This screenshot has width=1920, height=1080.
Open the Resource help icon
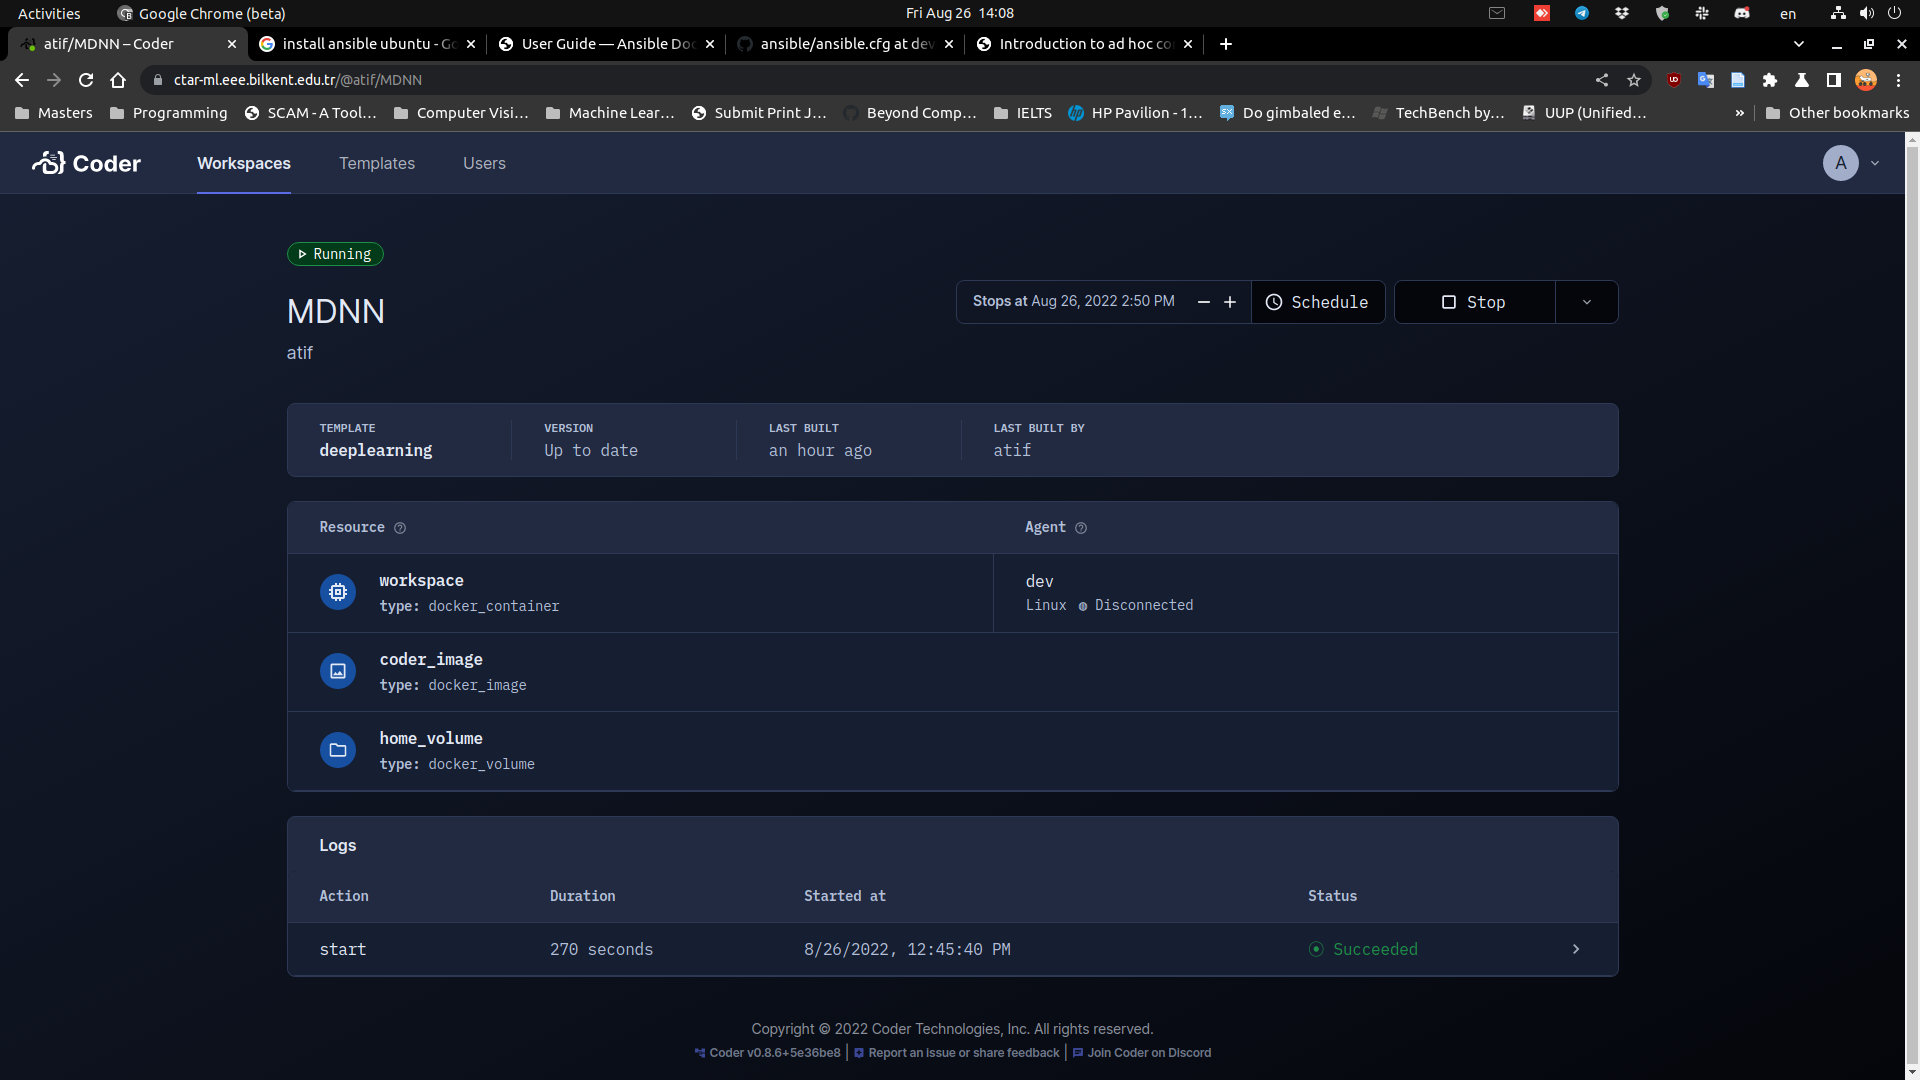[400, 528]
